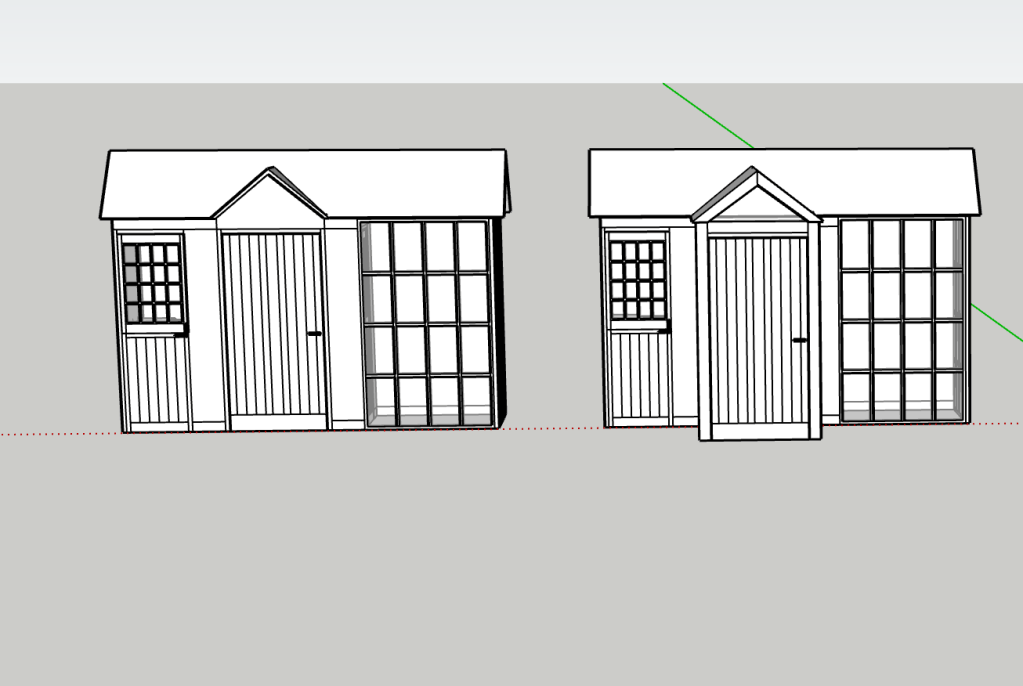
Task: Select the right shed's porch gable
Action: (x=756, y=207)
